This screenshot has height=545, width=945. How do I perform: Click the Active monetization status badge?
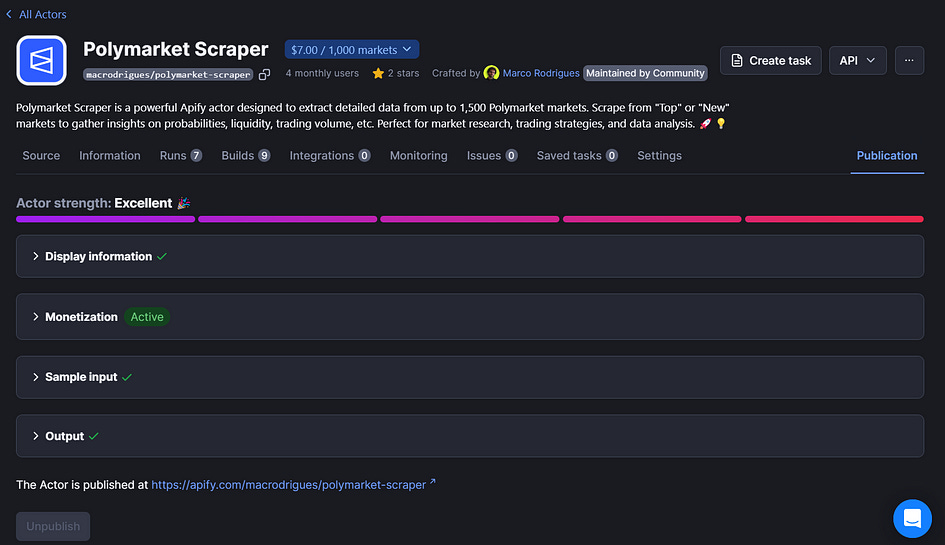coord(146,317)
